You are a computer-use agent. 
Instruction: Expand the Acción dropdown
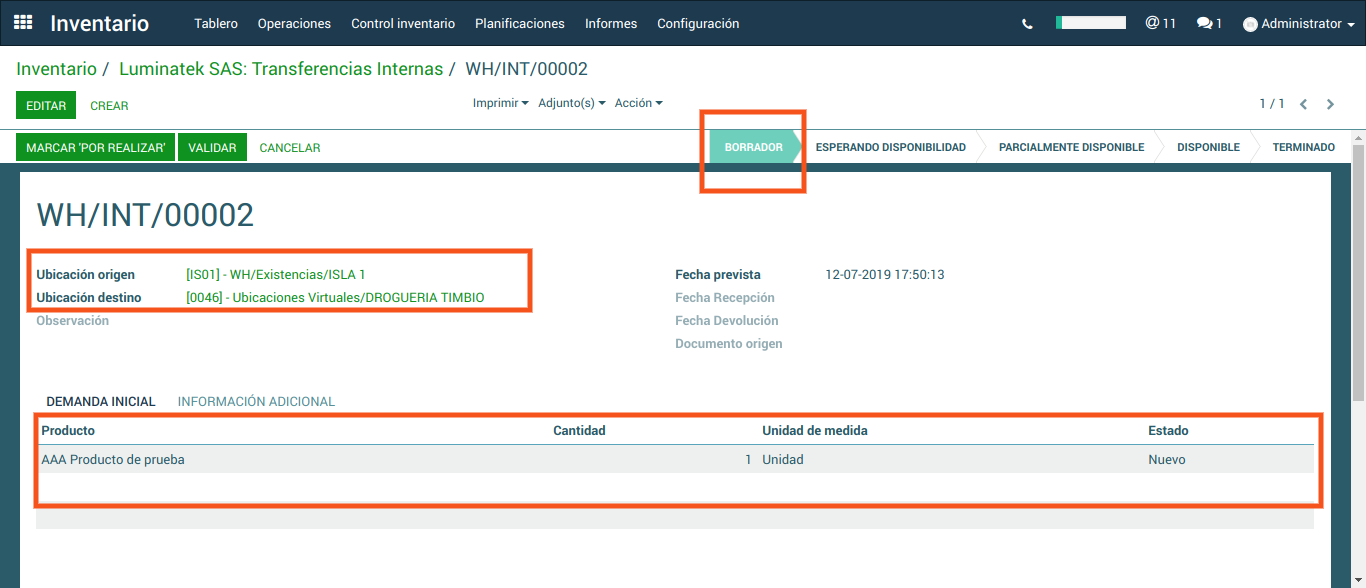click(638, 103)
